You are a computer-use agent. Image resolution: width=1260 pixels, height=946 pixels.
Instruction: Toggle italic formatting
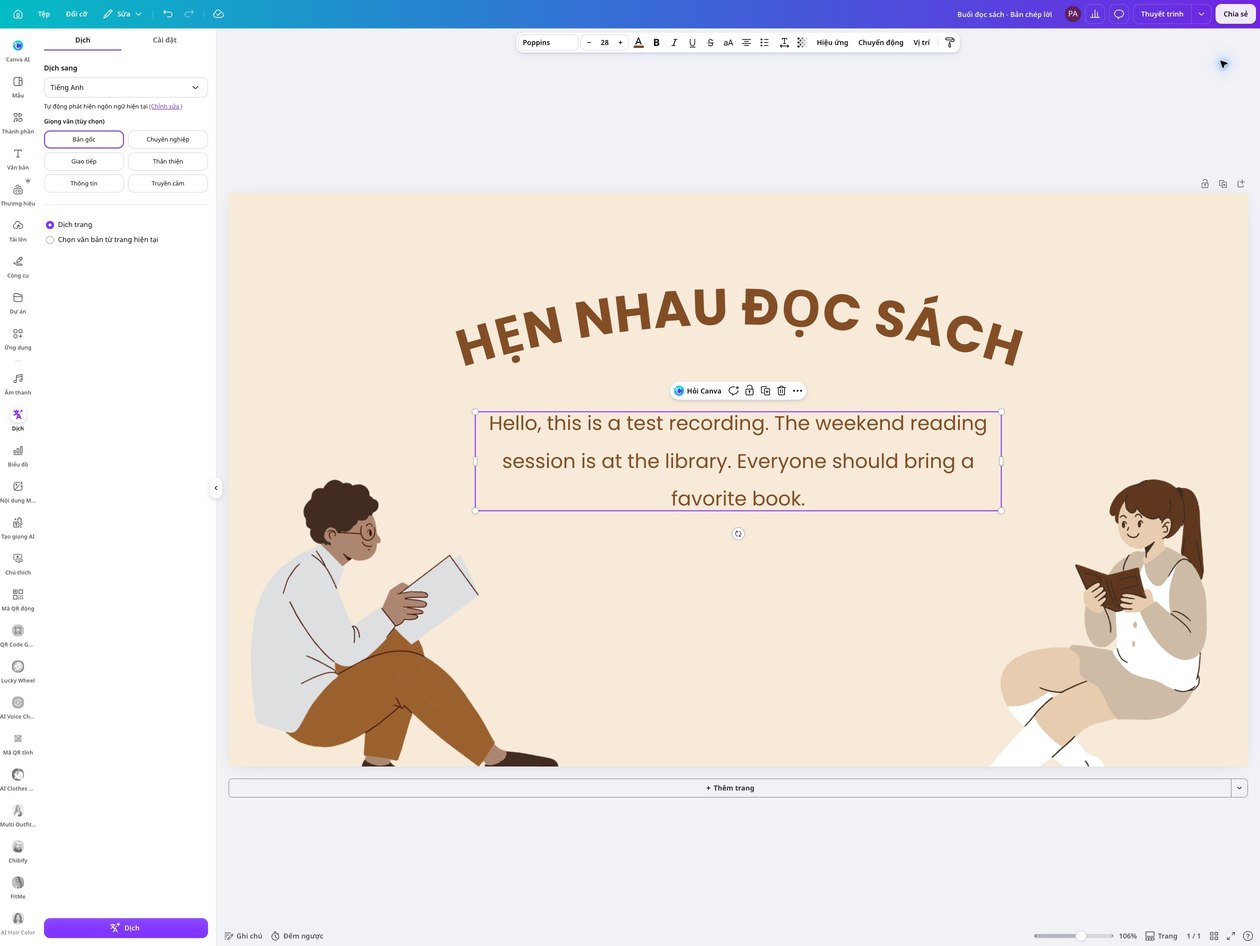click(674, 43)
